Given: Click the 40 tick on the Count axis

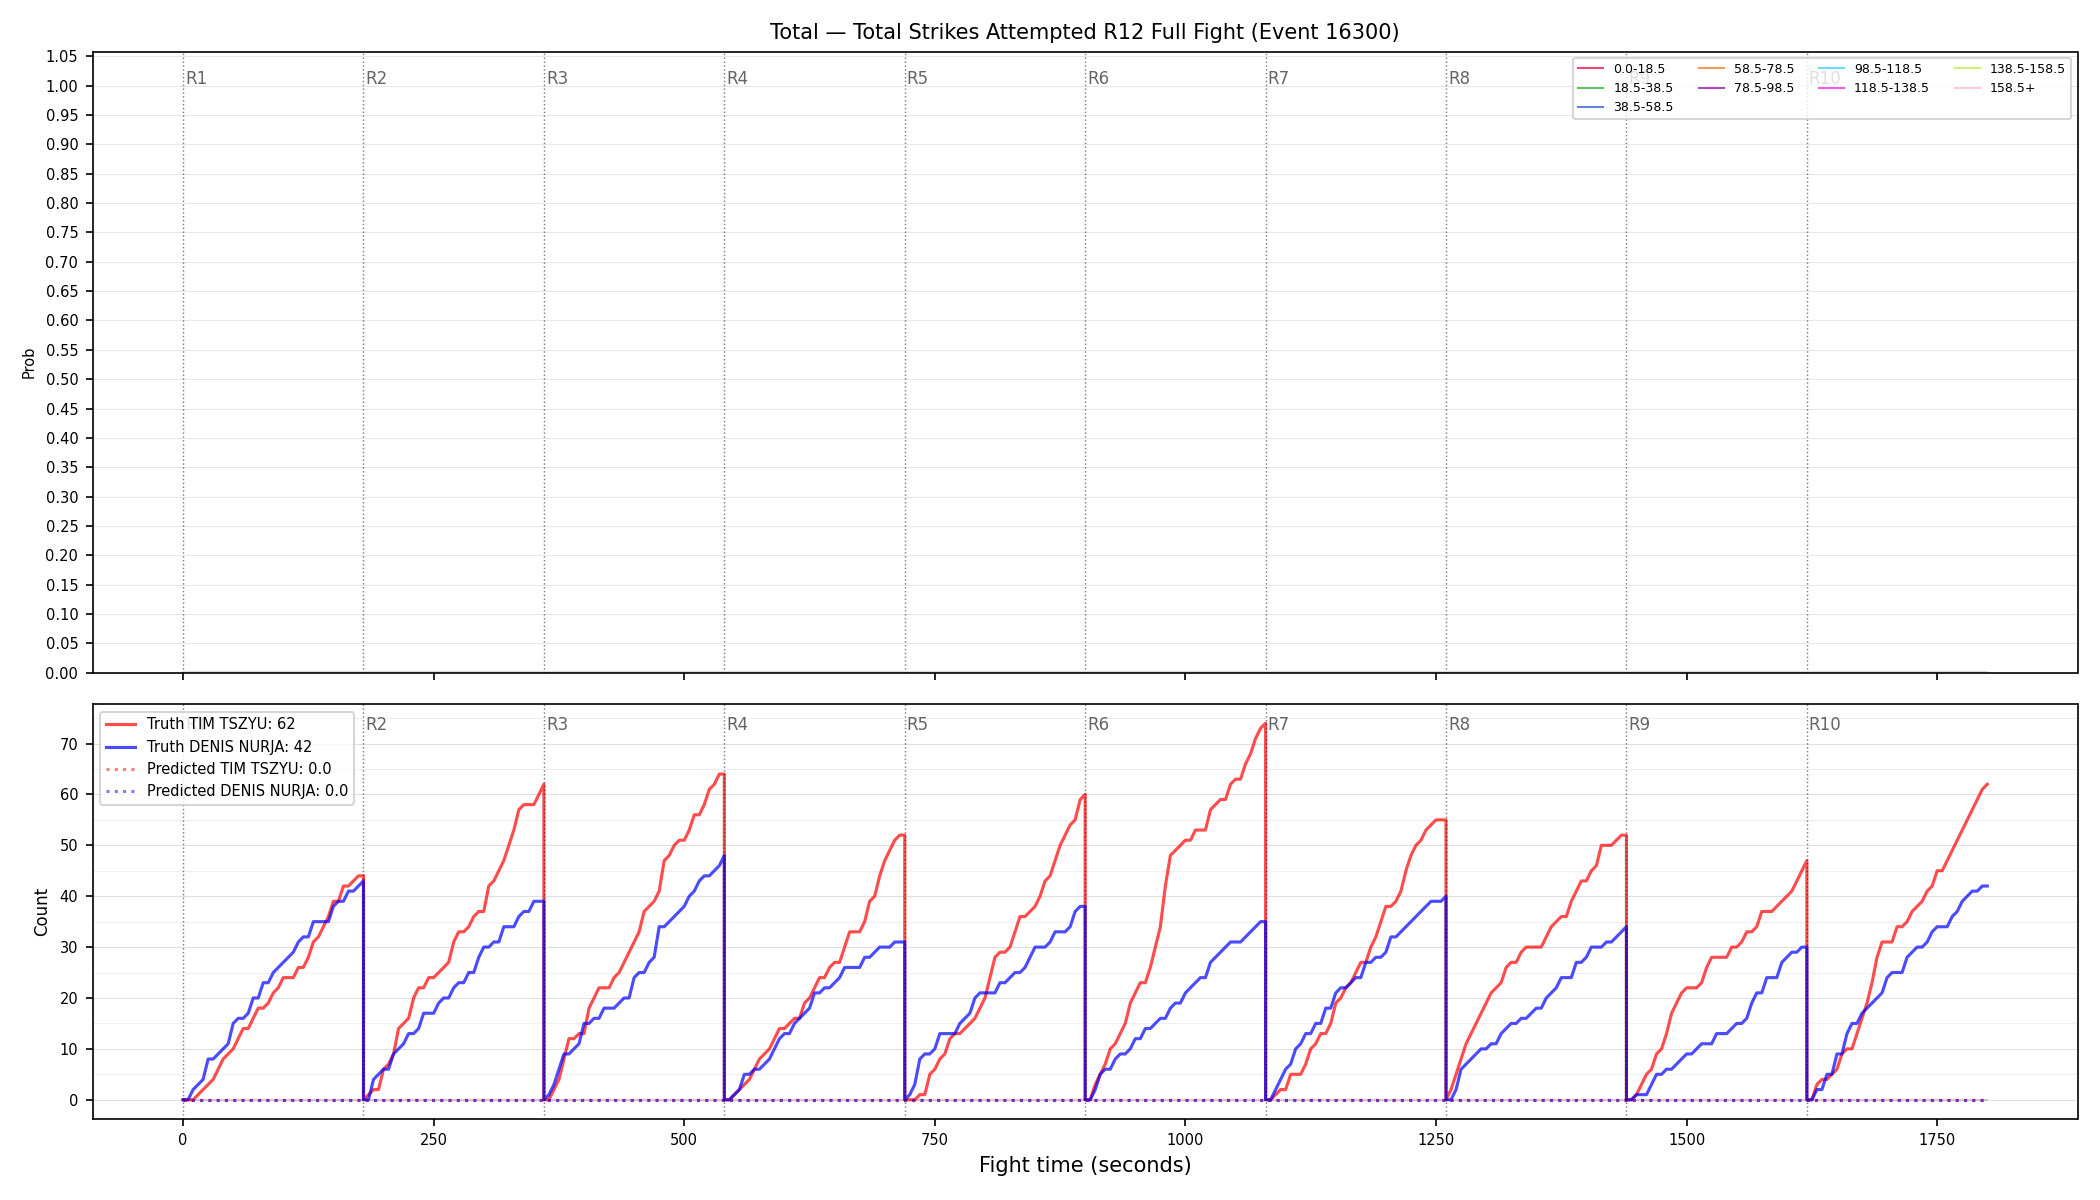Looking at the screenshot, I should pyautogui.click(x=69, y=897).
